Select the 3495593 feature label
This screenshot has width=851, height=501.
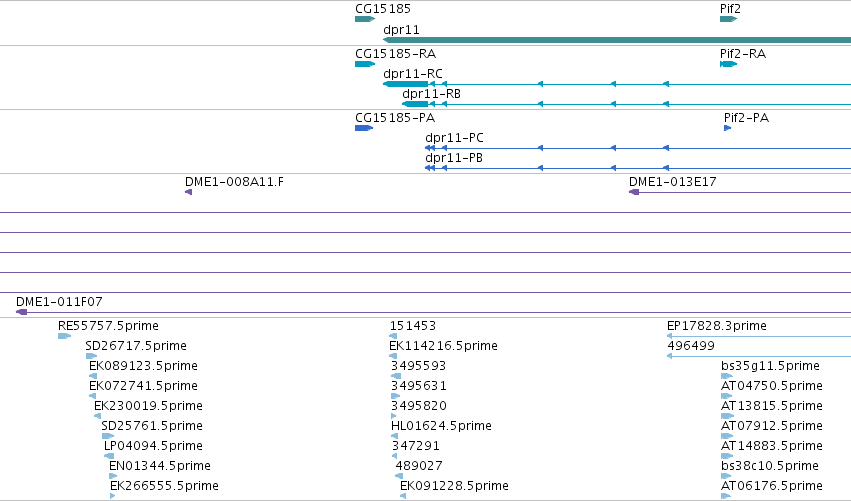click(418, 366)
